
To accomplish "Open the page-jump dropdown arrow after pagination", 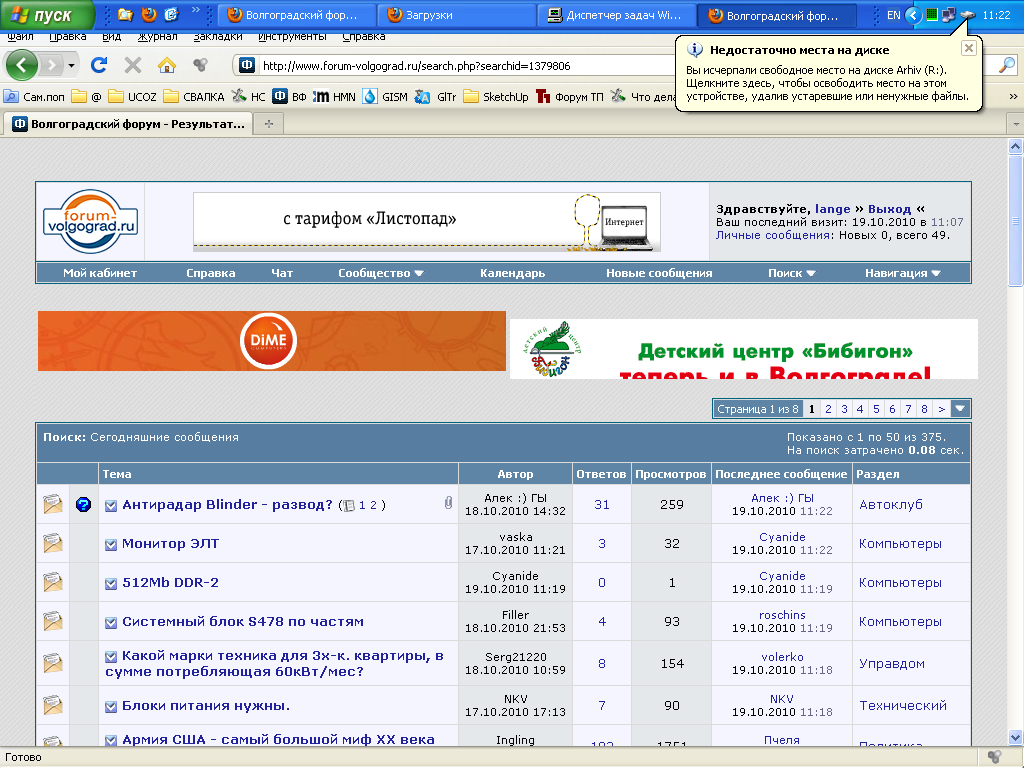I will [x=960, y=409].
